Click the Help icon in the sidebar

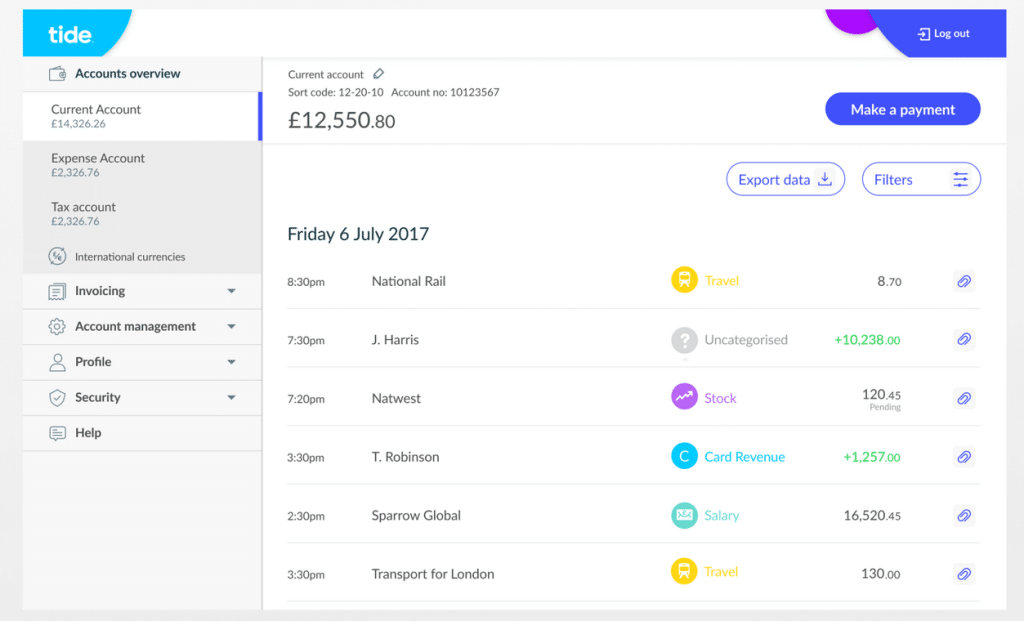(x=58, y=432)
